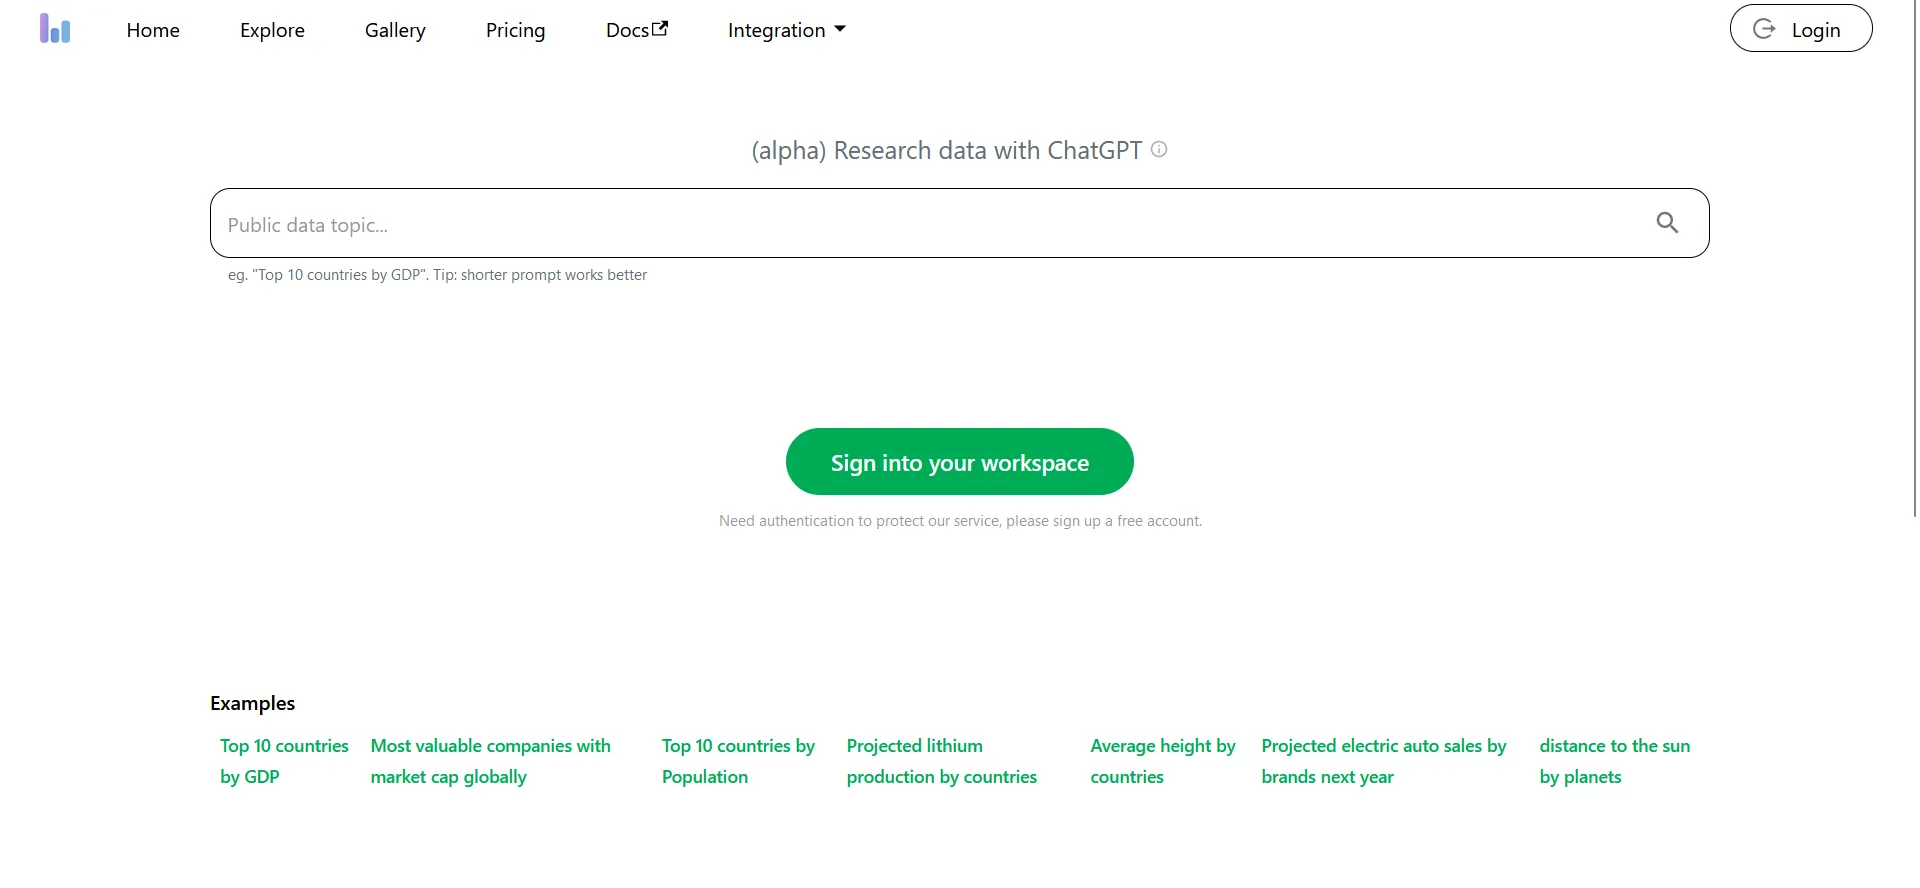Choose Most valuable companies with market cap example

(490, 761)
